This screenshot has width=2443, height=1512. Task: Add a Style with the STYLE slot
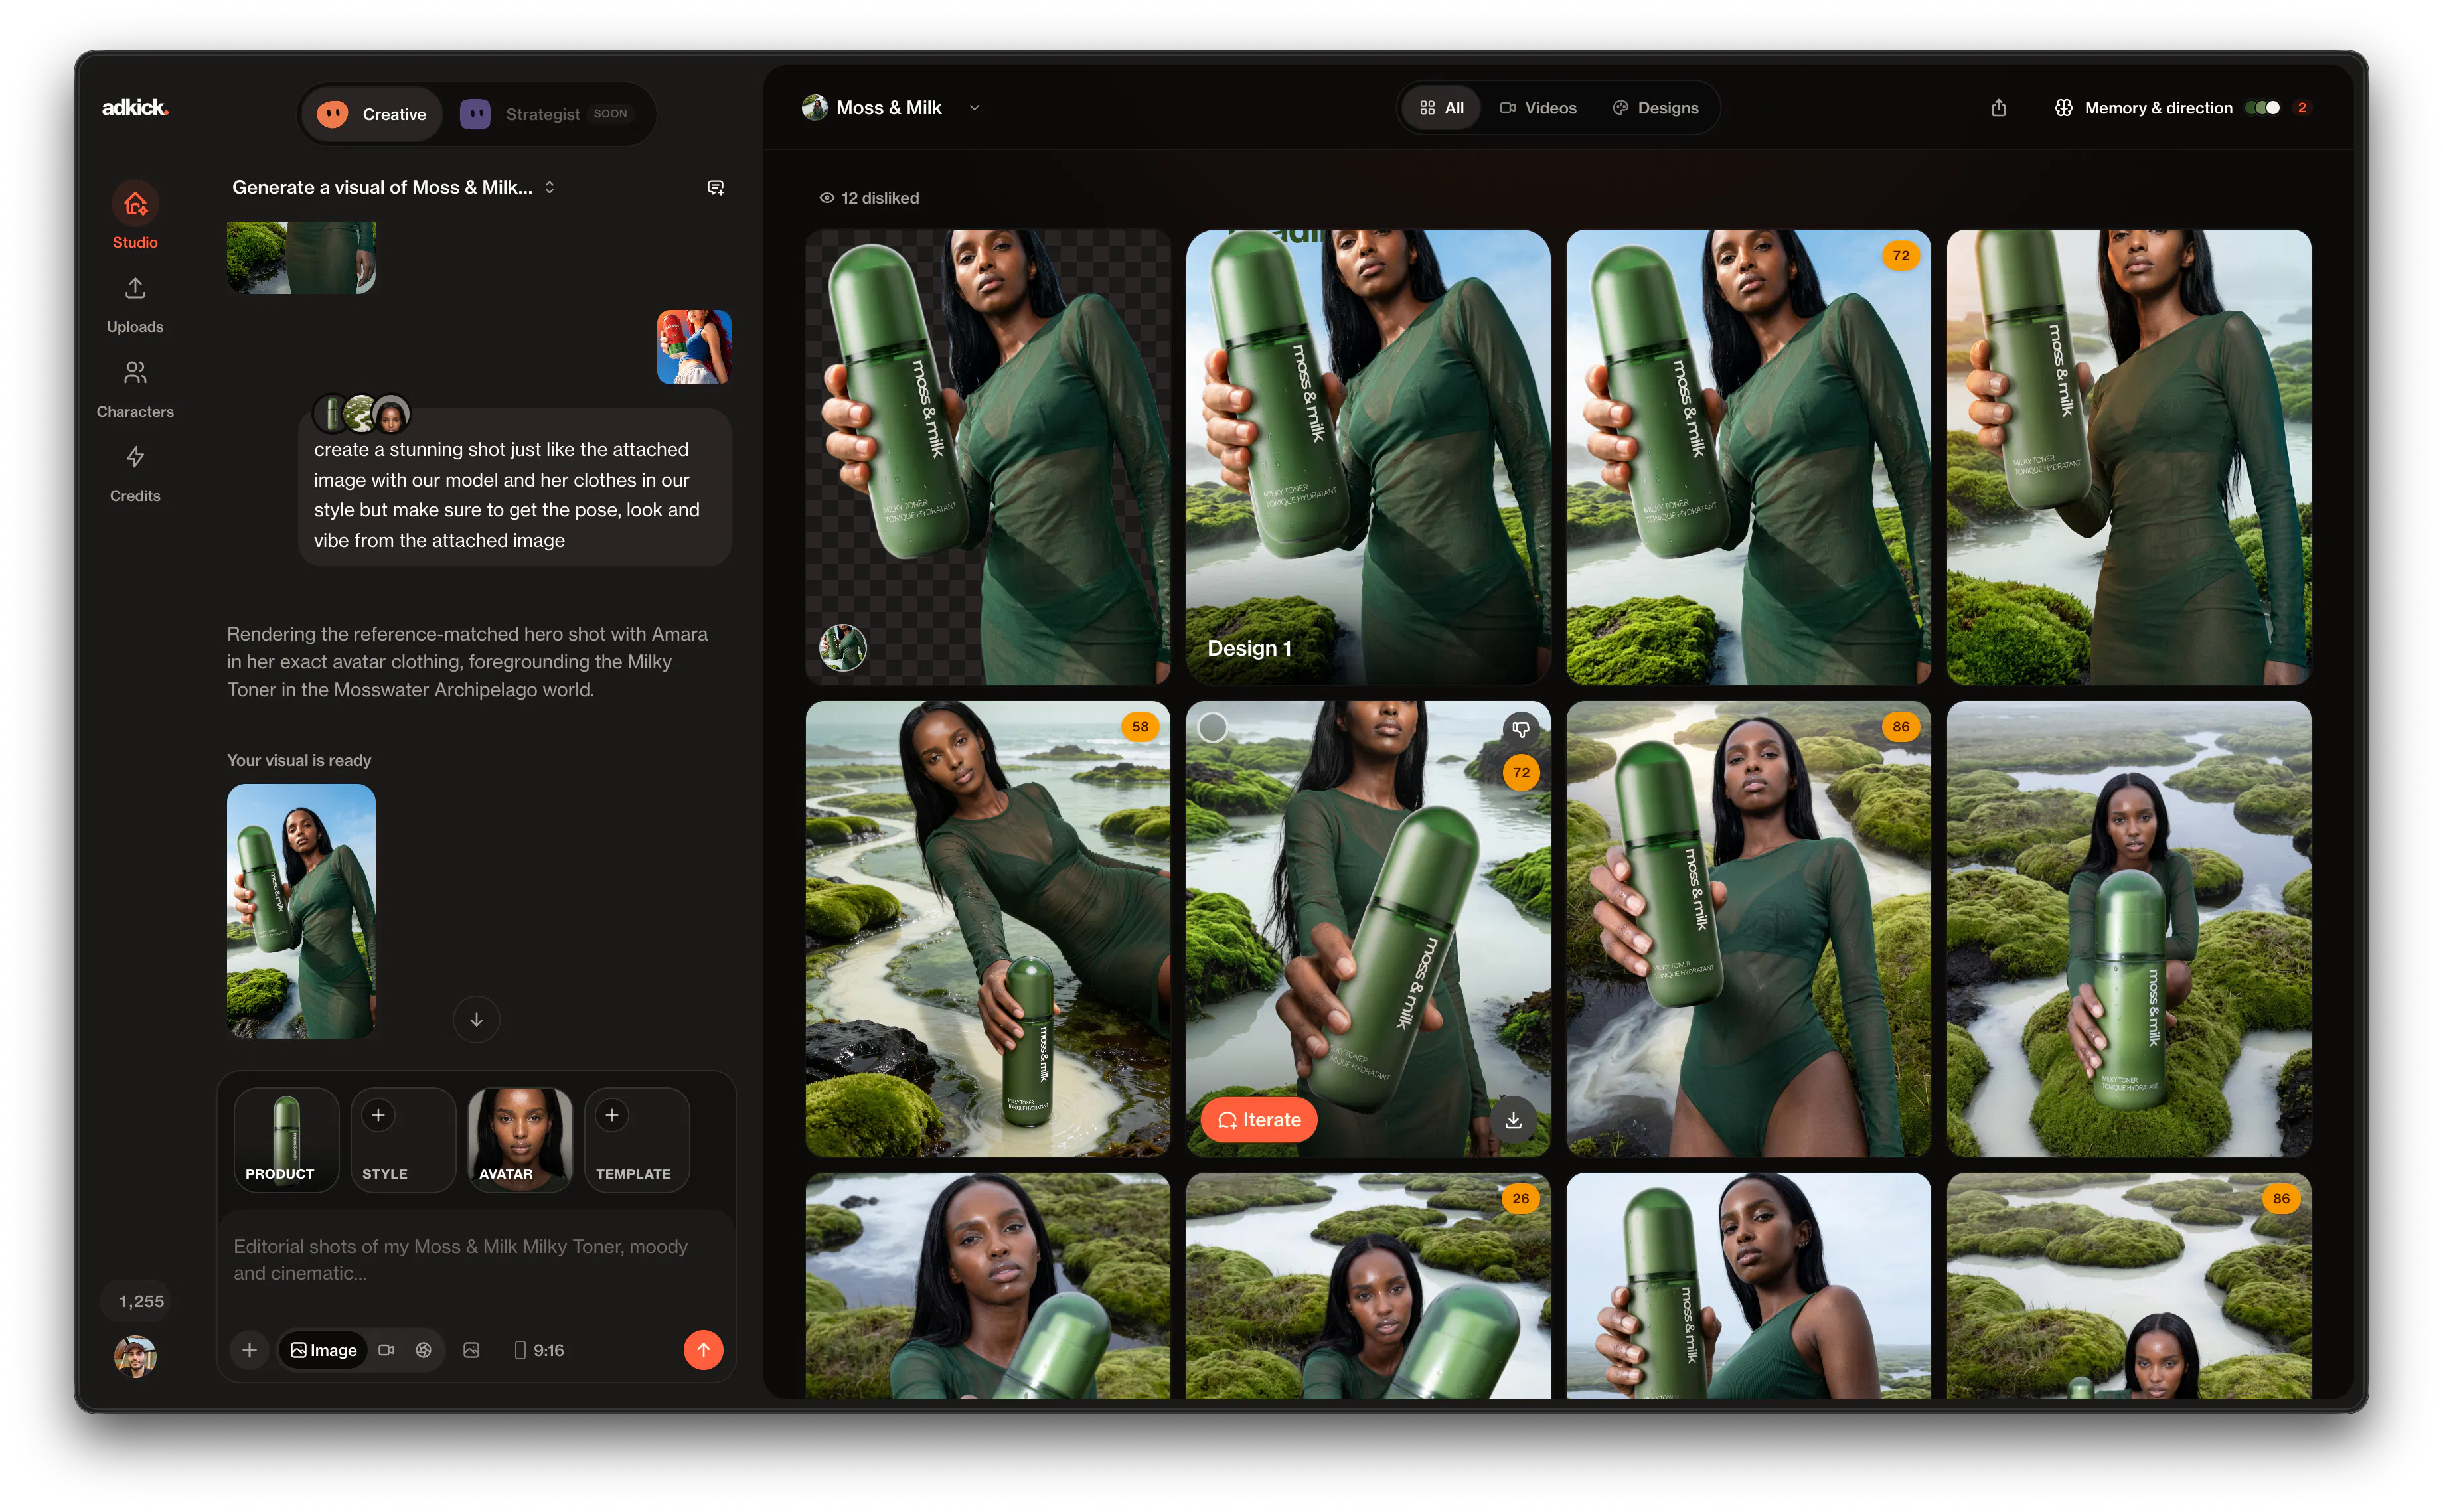pyautogui.click(x=403, y=1140)
